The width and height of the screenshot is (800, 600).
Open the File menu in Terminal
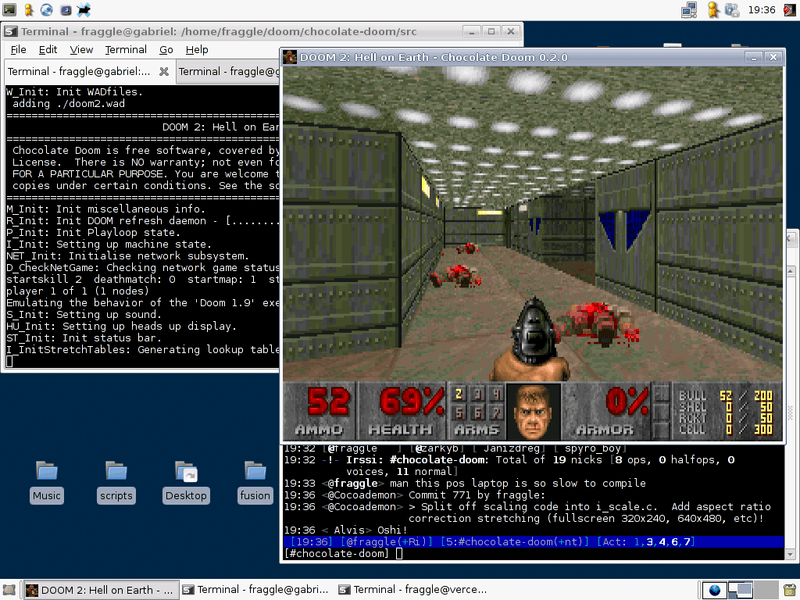(x=18, y=49)
